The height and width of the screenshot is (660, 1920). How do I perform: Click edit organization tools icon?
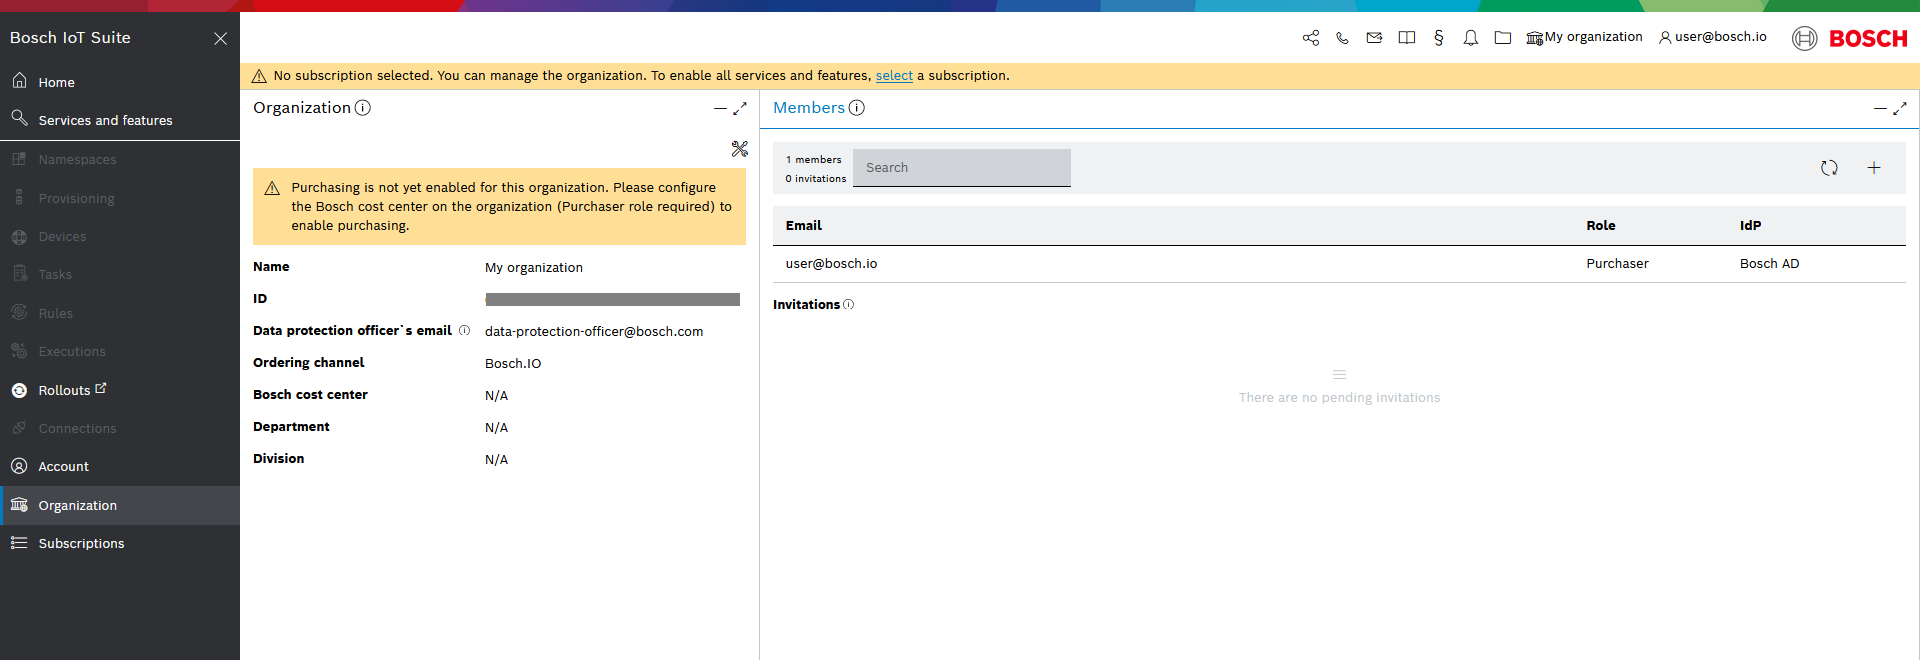tap(740, 149)
